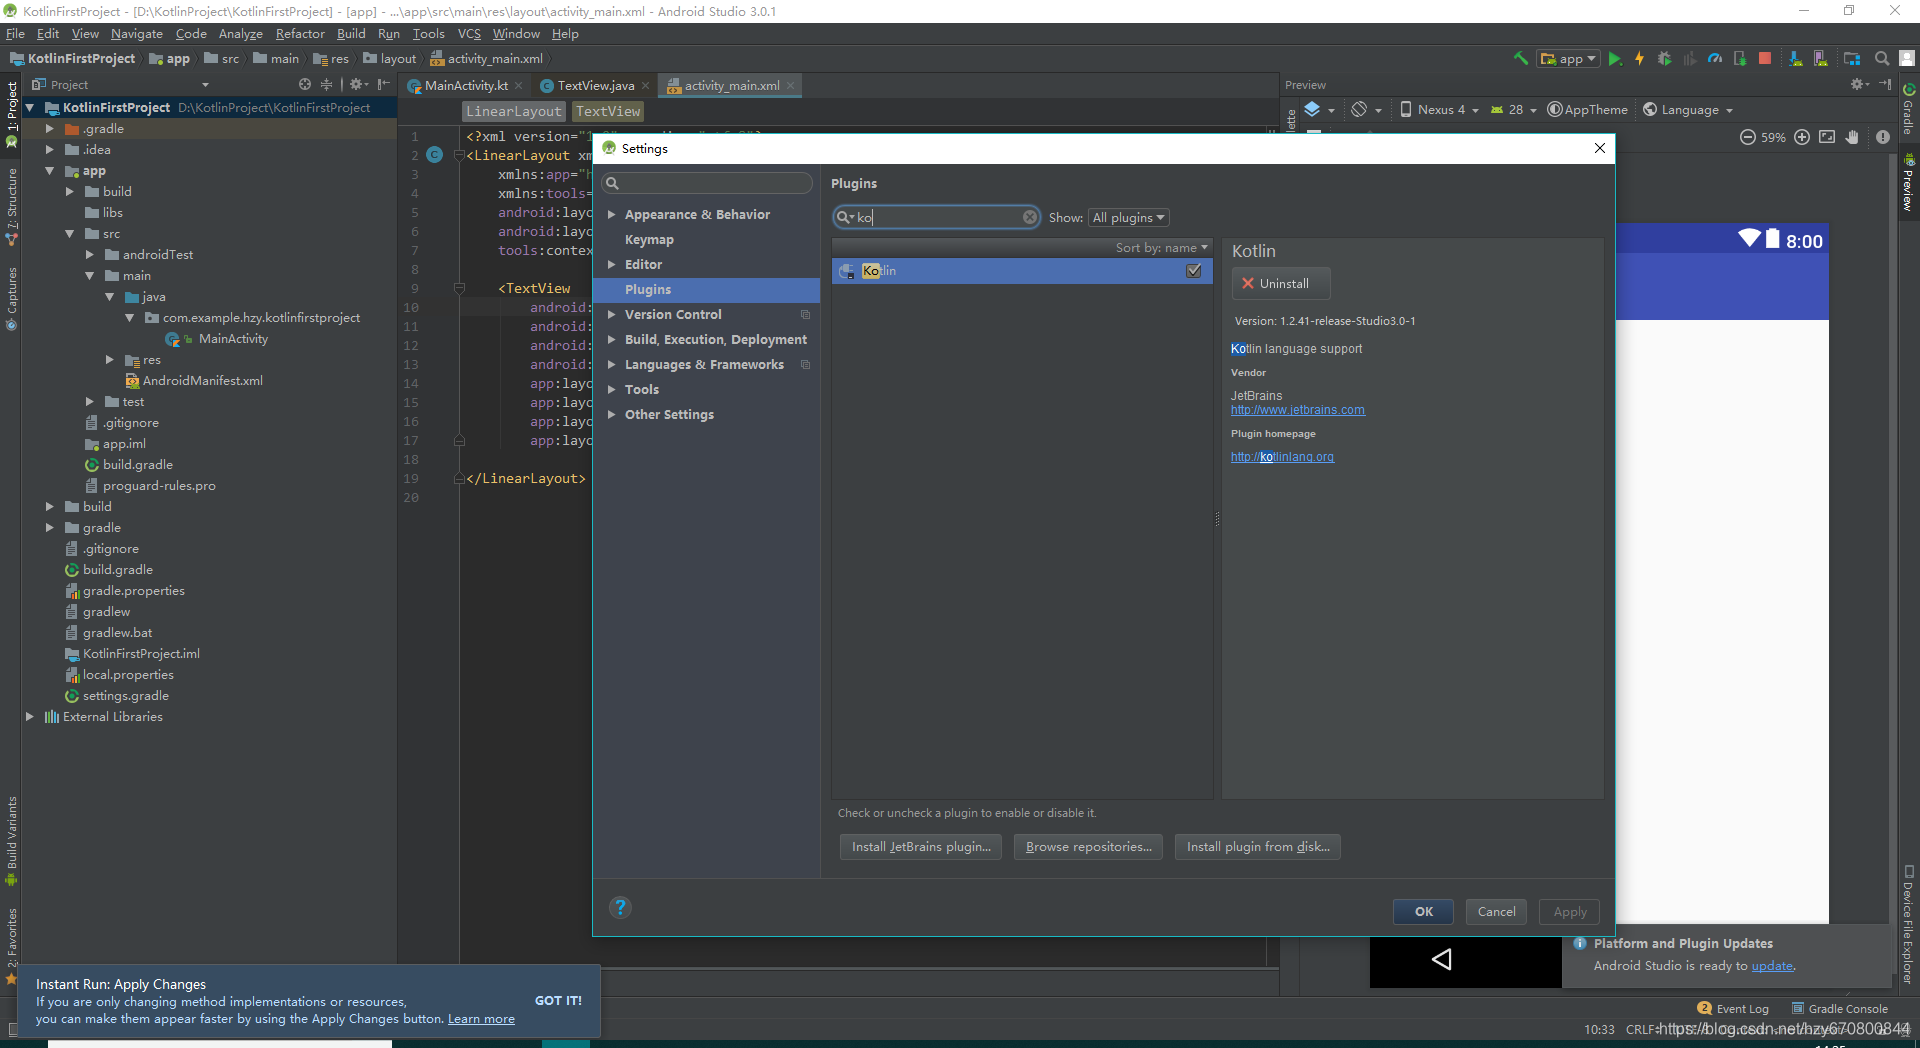Open the Android Profiler gauge icon
This screenshot has width=1920, height=1048.
coord(1715,59)
